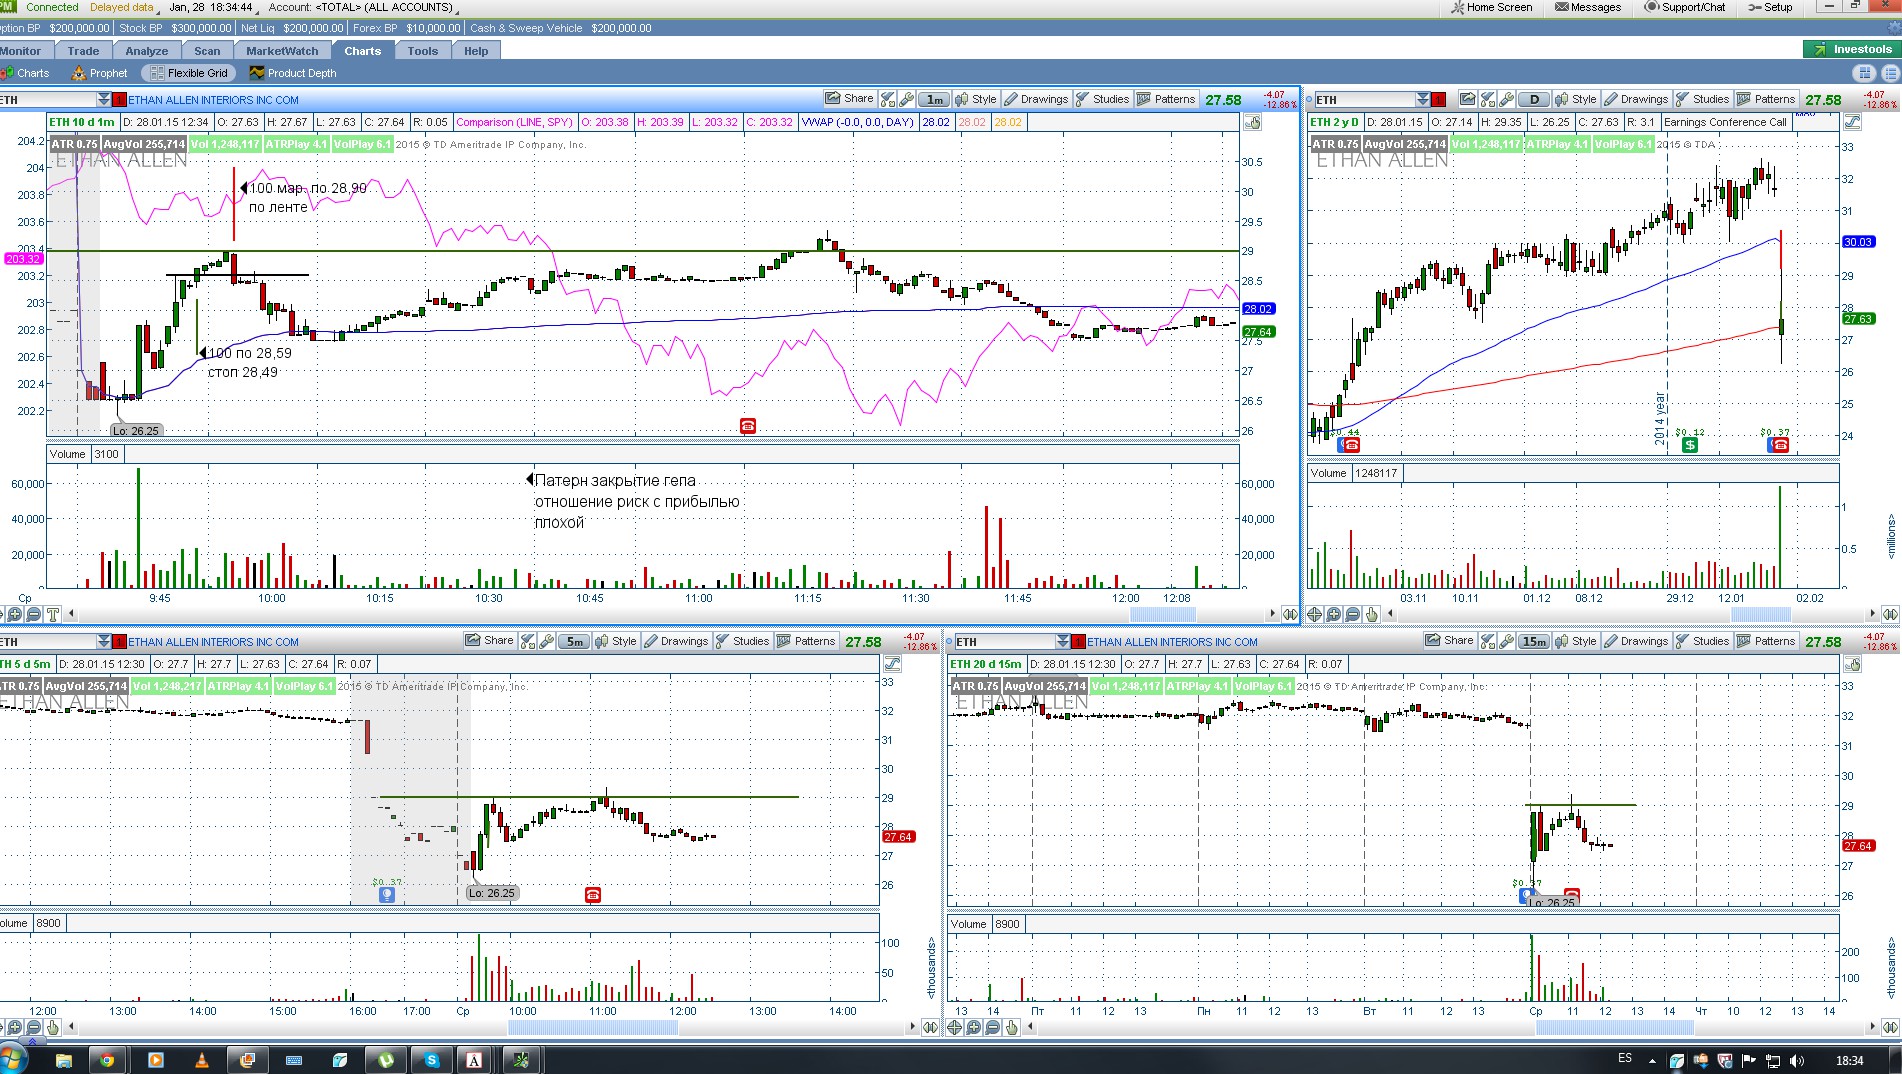Click the red 1 indicator in 1m chart
The width and height of the screenshot is (1902, 1074).
(x=120, y=99)
